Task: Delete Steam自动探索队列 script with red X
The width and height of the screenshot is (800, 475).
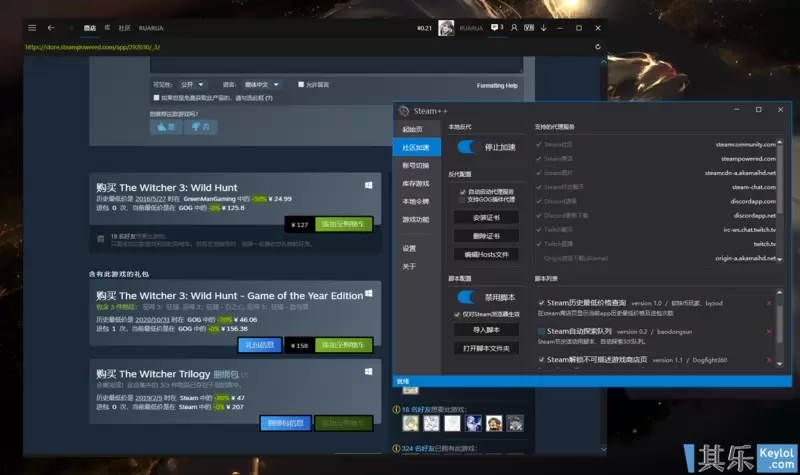Action: tap(769, 332)
